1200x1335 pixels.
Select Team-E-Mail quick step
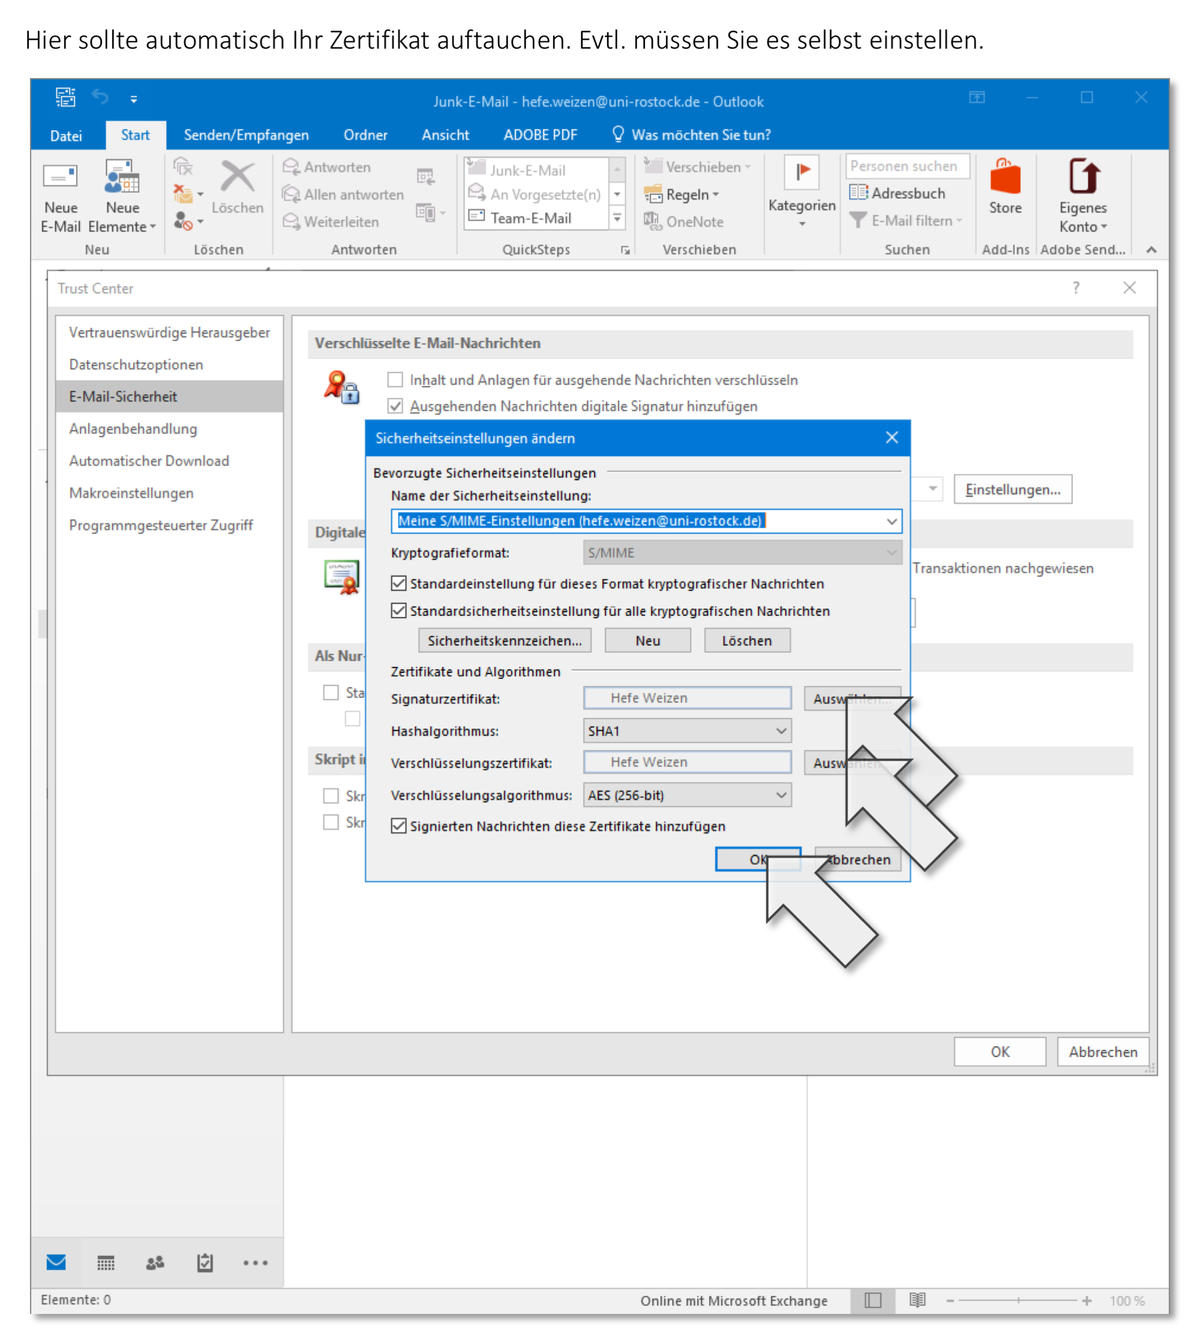[x=536, y=218]
